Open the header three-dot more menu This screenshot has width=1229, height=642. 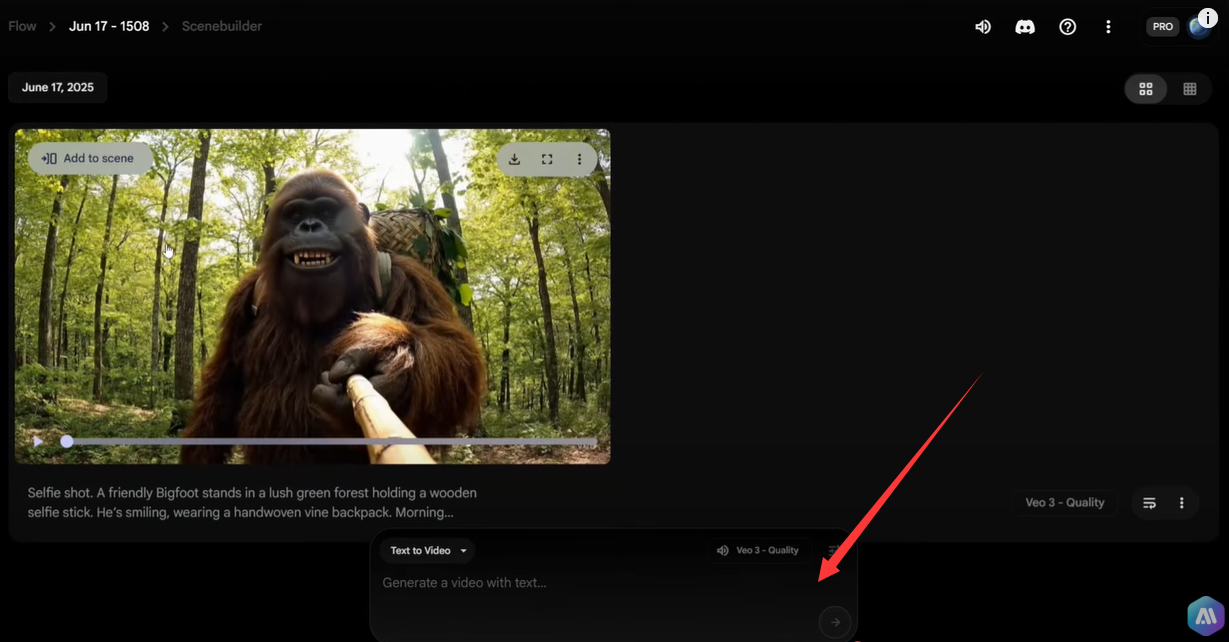coord(1108,27)
